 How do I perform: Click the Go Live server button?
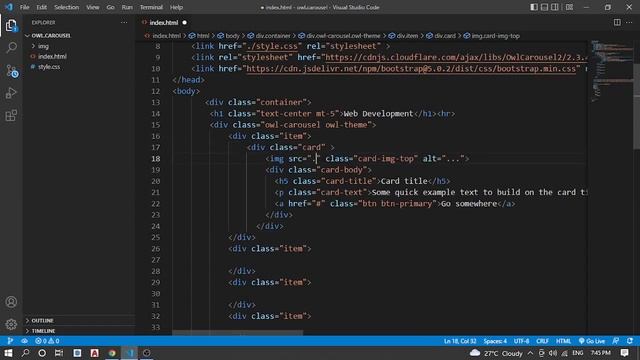(x=592, y=341)
